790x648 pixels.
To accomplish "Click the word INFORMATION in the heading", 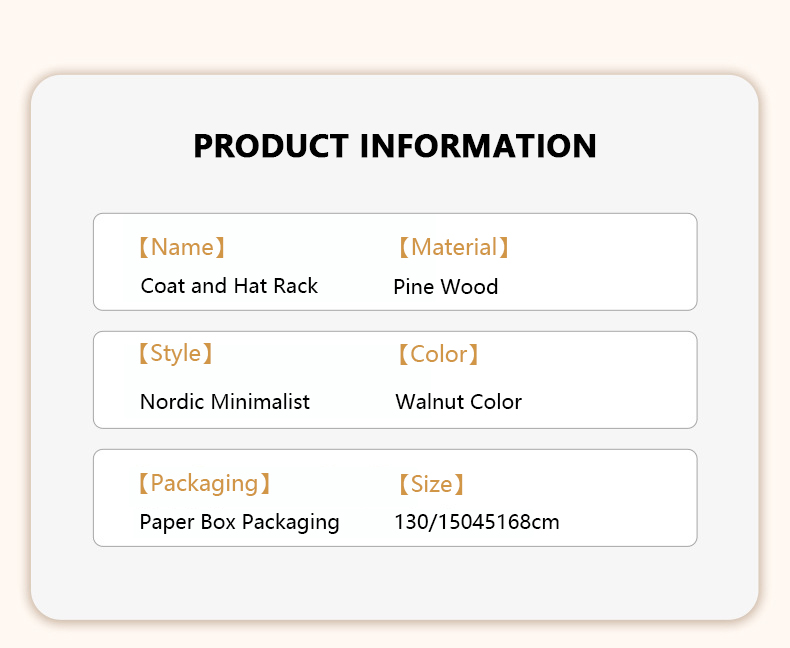I will (x=477, y=146).
